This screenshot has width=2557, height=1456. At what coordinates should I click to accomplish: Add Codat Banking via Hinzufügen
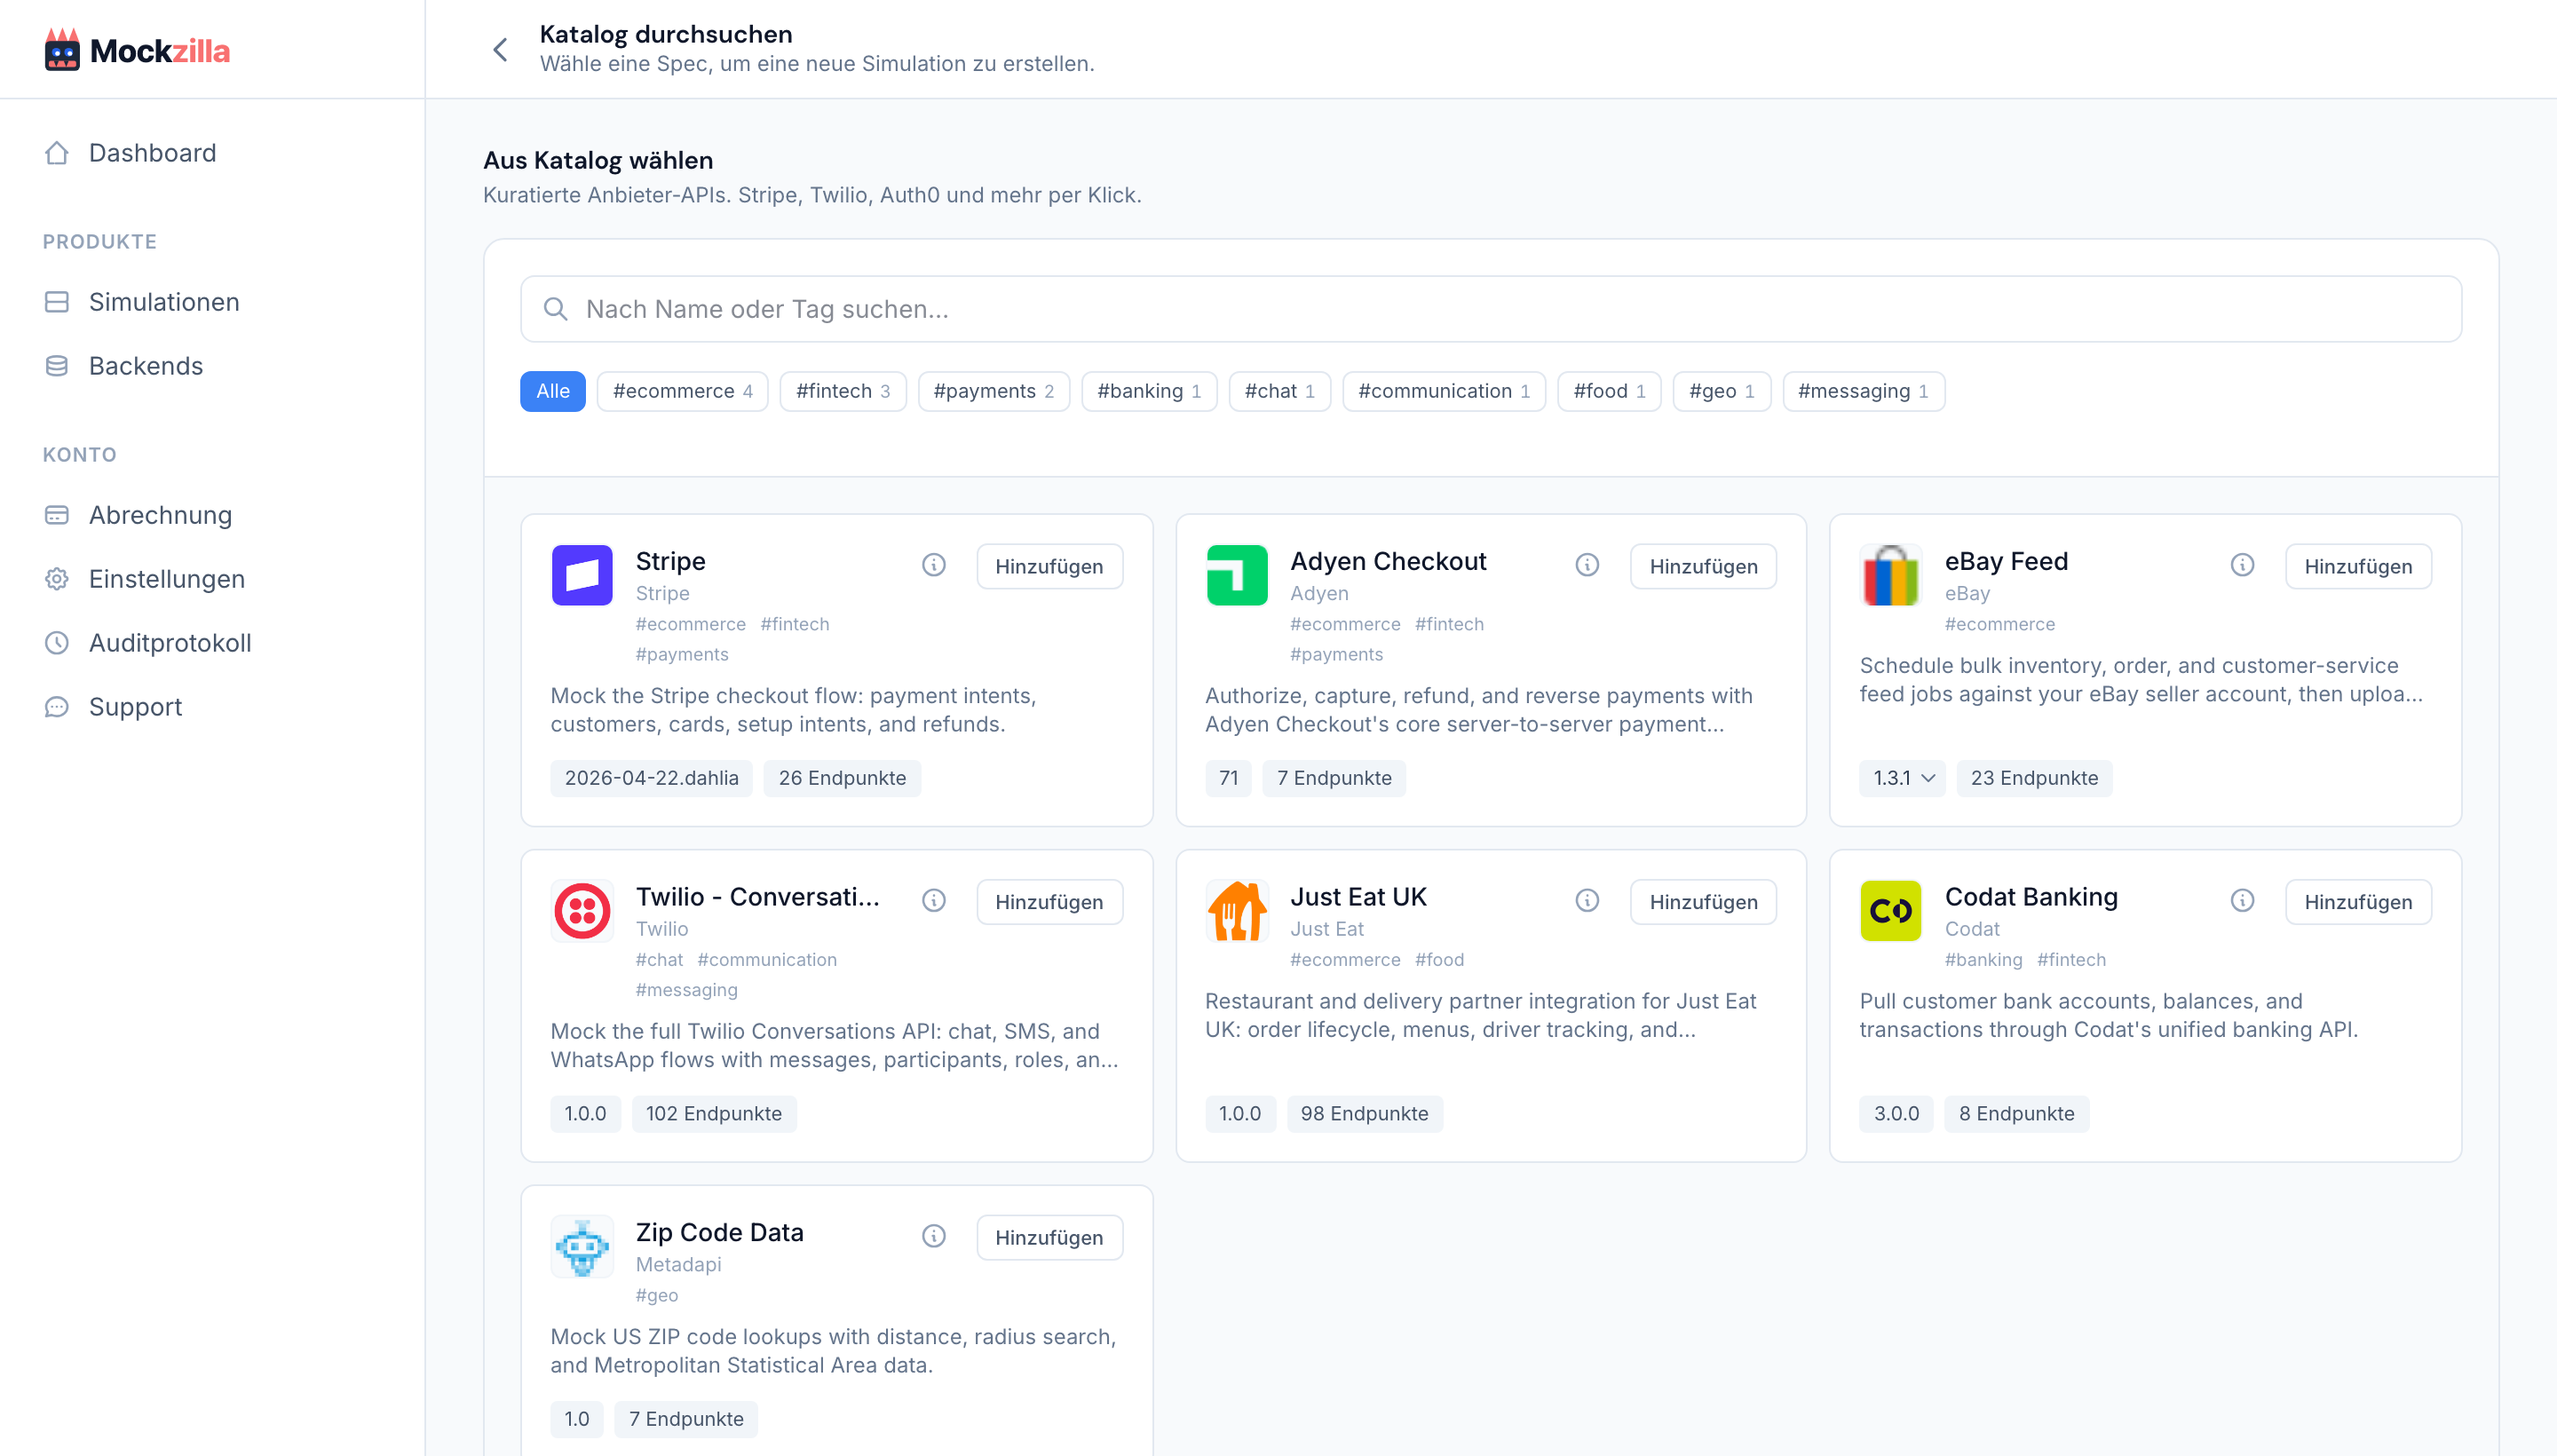[x=2358, y=902]
